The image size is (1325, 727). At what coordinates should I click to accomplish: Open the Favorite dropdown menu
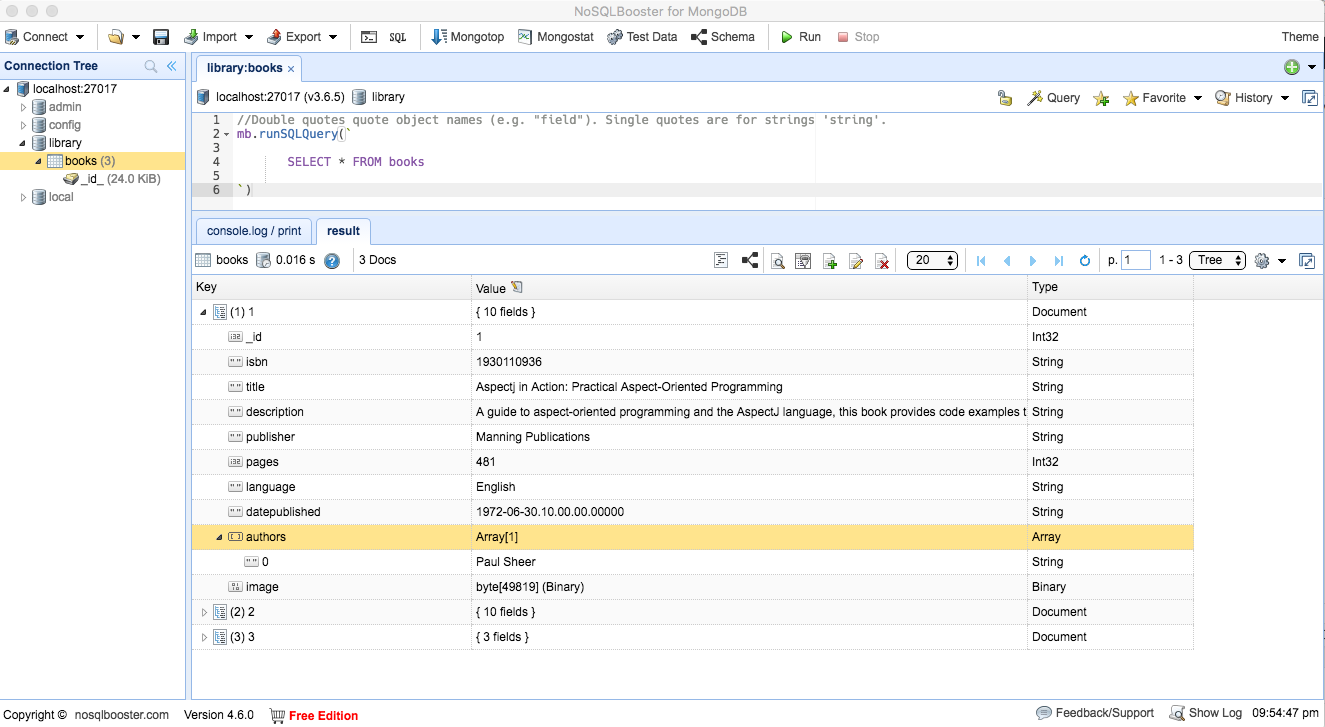pos(1162,98)
